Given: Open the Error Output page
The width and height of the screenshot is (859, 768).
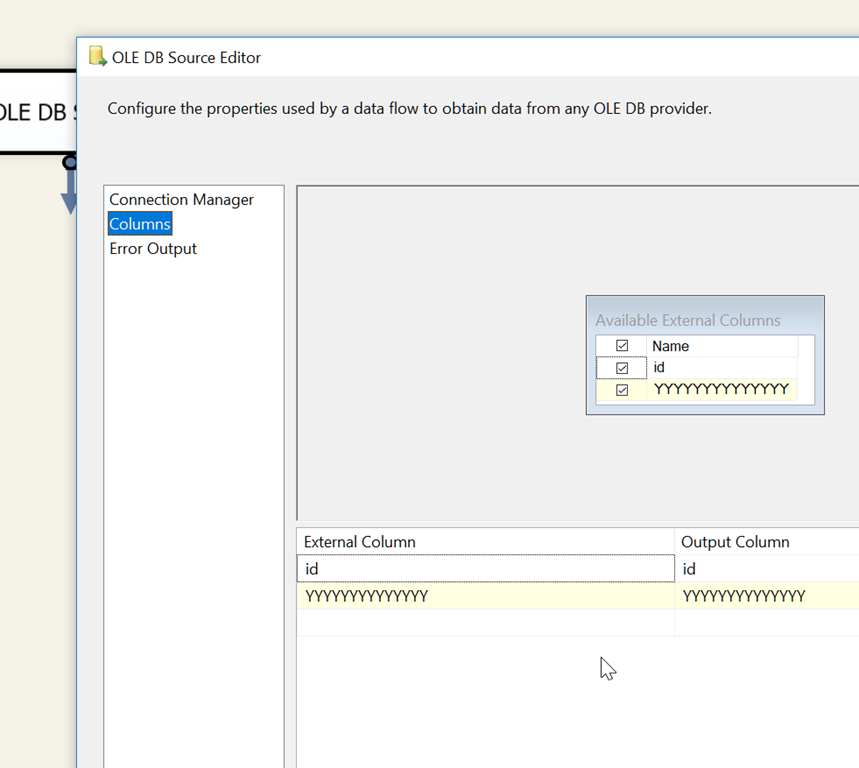Looking at the screenshot, I should (x=153, y=249).
